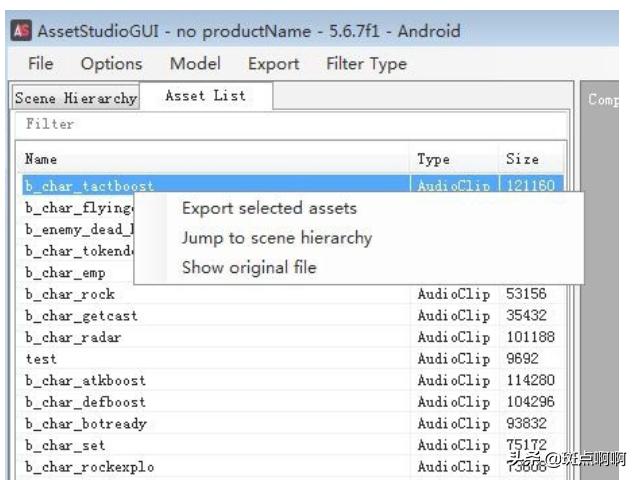The height and width of the screenshot is (480, 640).
Task: Click into the Filter search field
Action: click(290, 125)
